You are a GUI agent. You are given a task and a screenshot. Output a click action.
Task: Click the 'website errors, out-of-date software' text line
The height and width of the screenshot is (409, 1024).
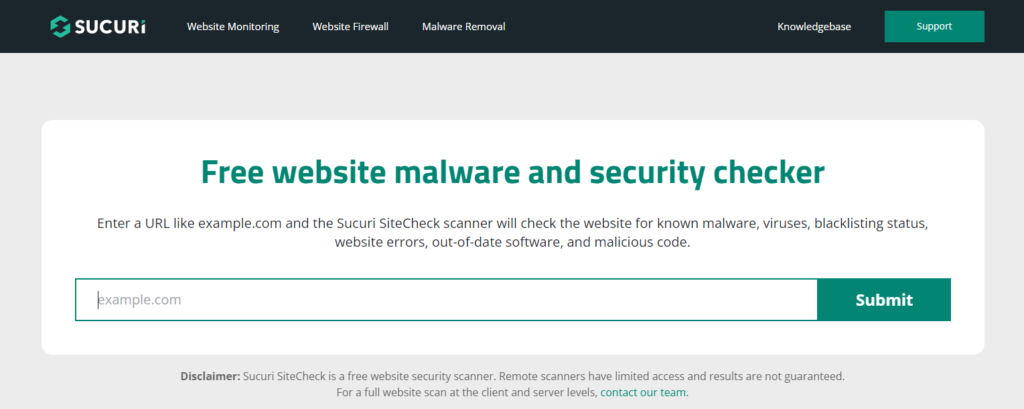click(x=513, y=243)
